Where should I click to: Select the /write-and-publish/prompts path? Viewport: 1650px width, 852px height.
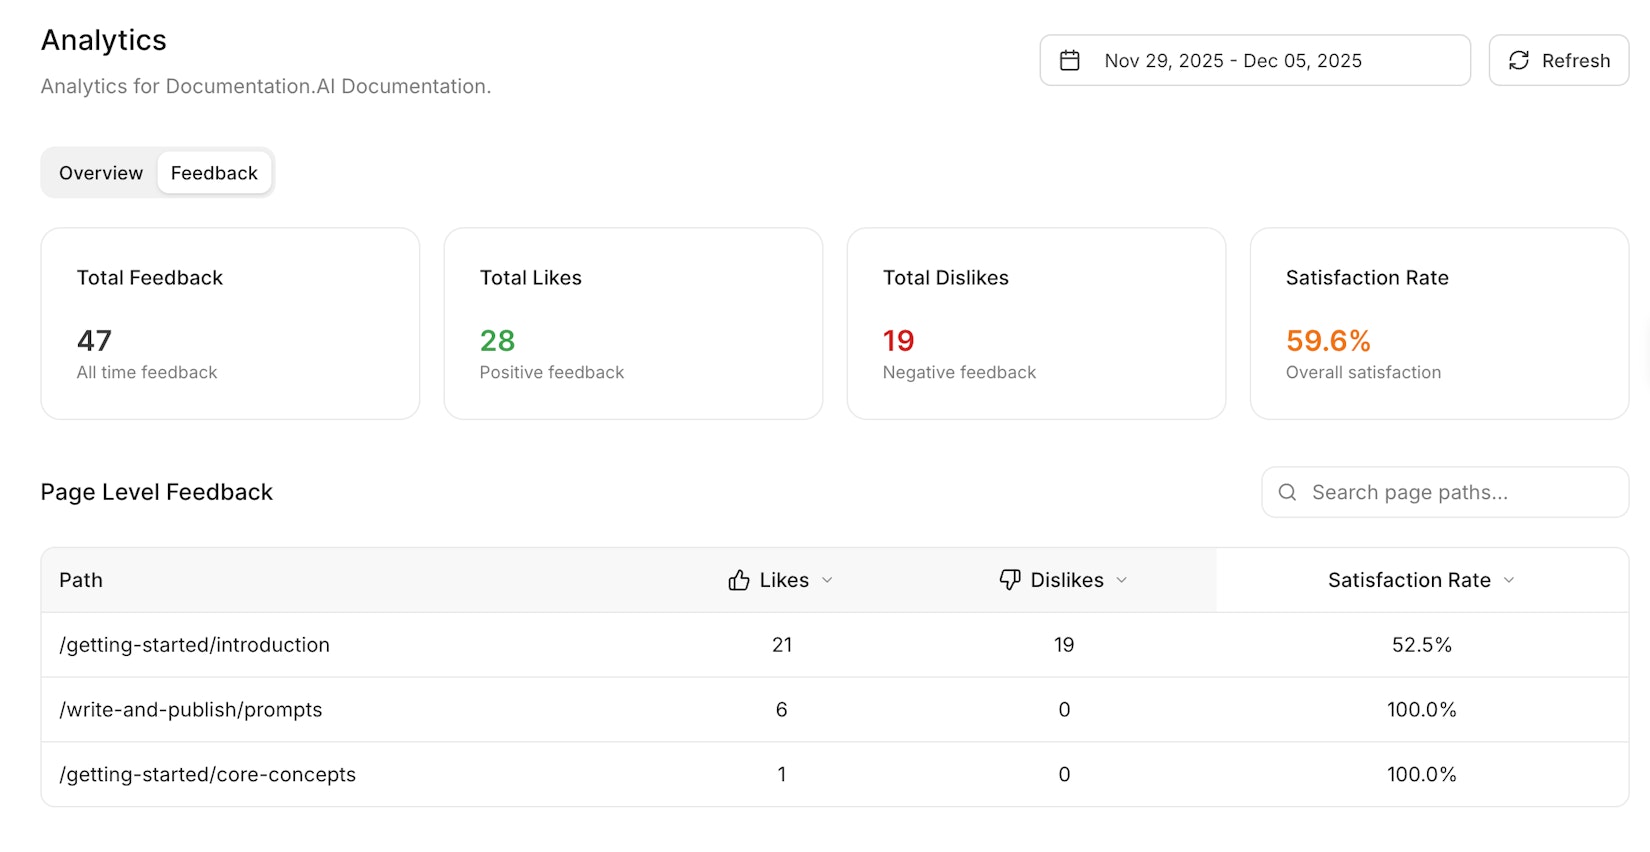[x=191, y=710]
